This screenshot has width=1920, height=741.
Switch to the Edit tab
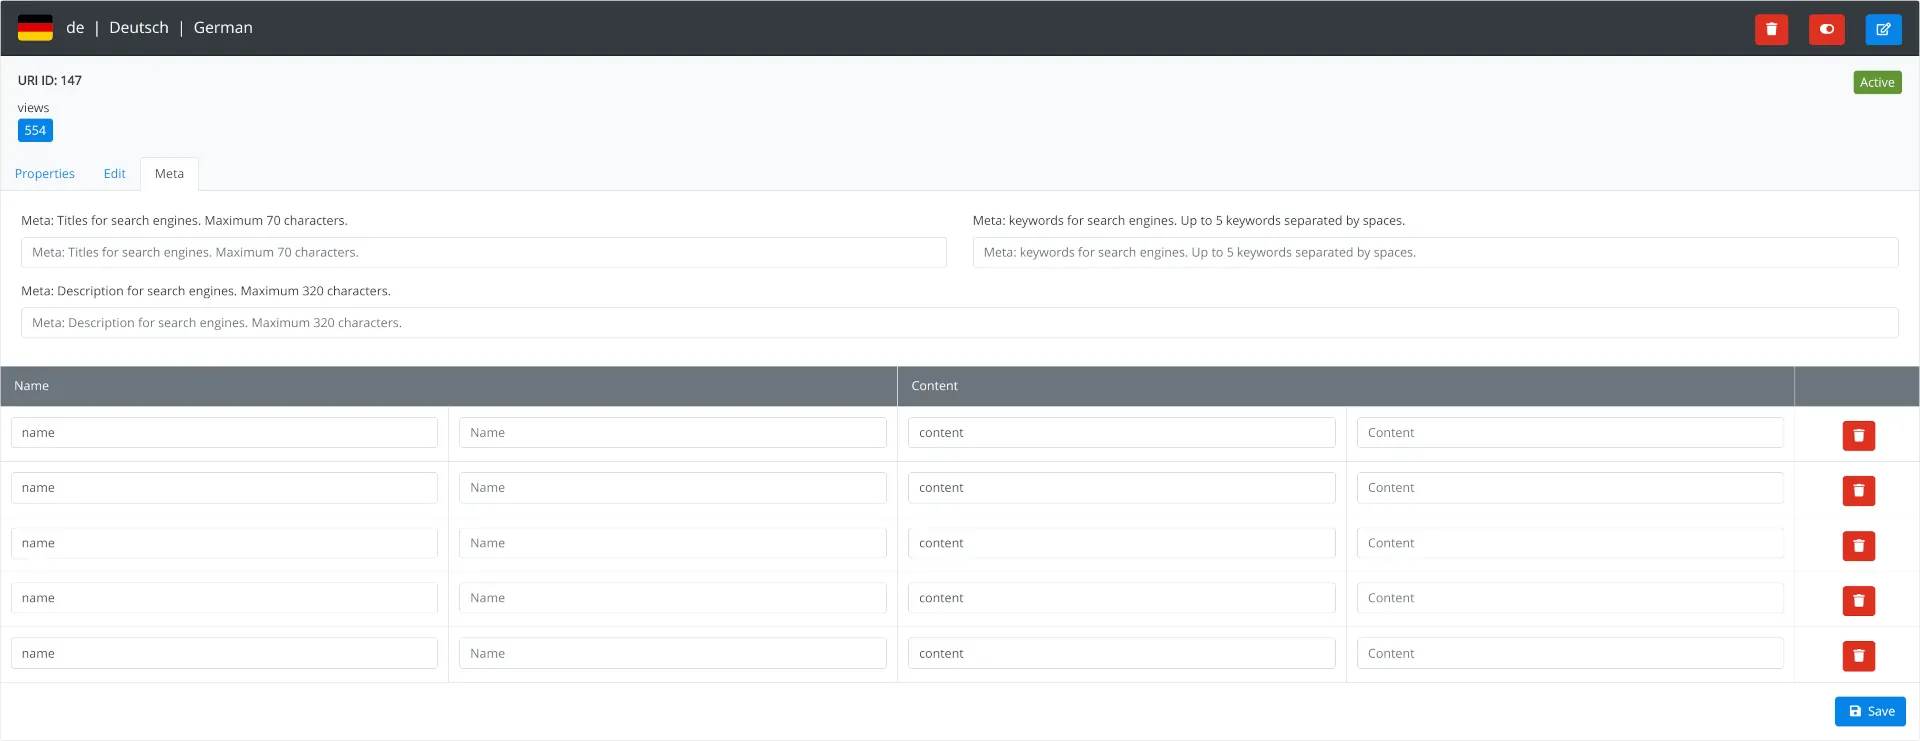pyautogui.click(x=115, y=174)
